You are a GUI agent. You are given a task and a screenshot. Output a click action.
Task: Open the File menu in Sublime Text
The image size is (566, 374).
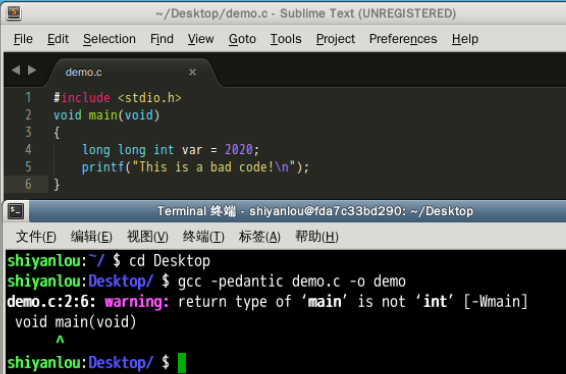[x=23, y=39]
